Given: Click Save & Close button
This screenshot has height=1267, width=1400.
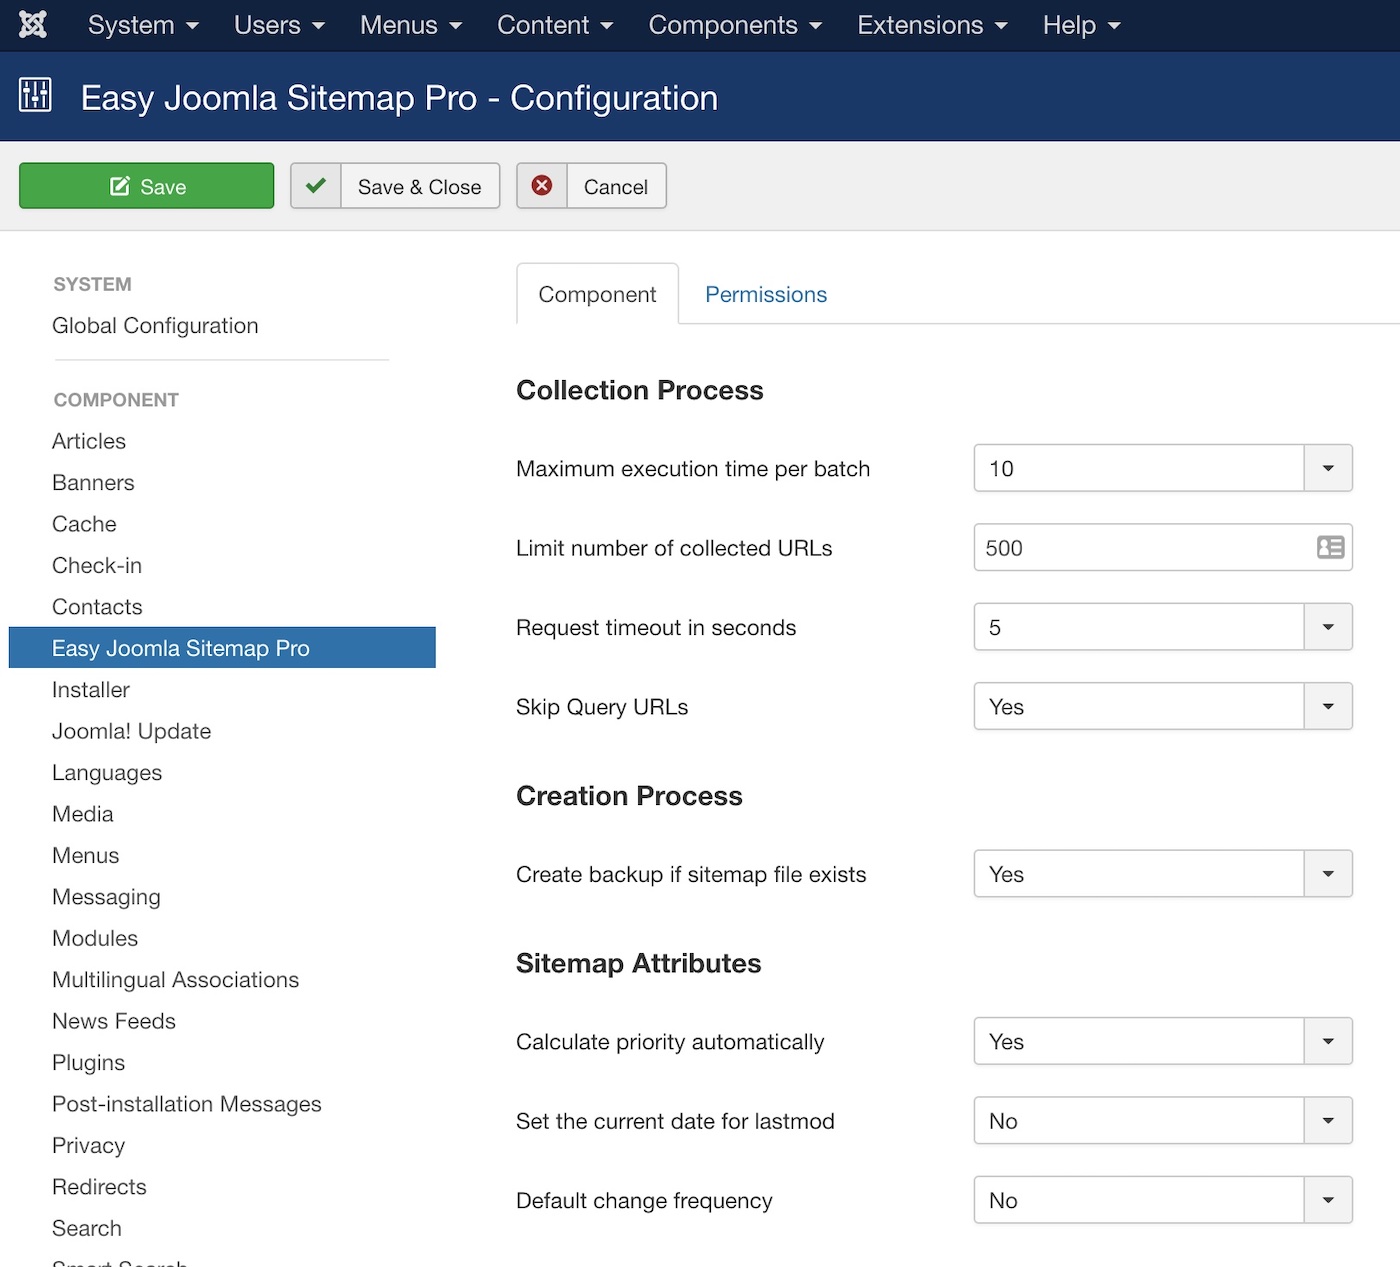Looking at the screenshot, I should point(395,186).
